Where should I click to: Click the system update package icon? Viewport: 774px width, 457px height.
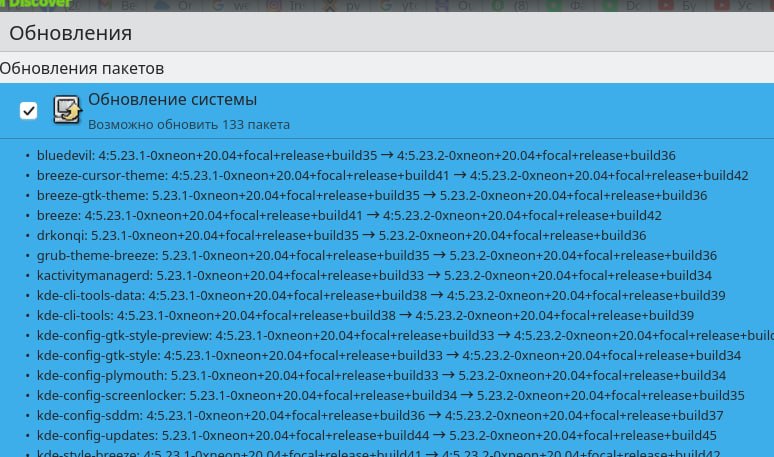(x=66, y=110)
